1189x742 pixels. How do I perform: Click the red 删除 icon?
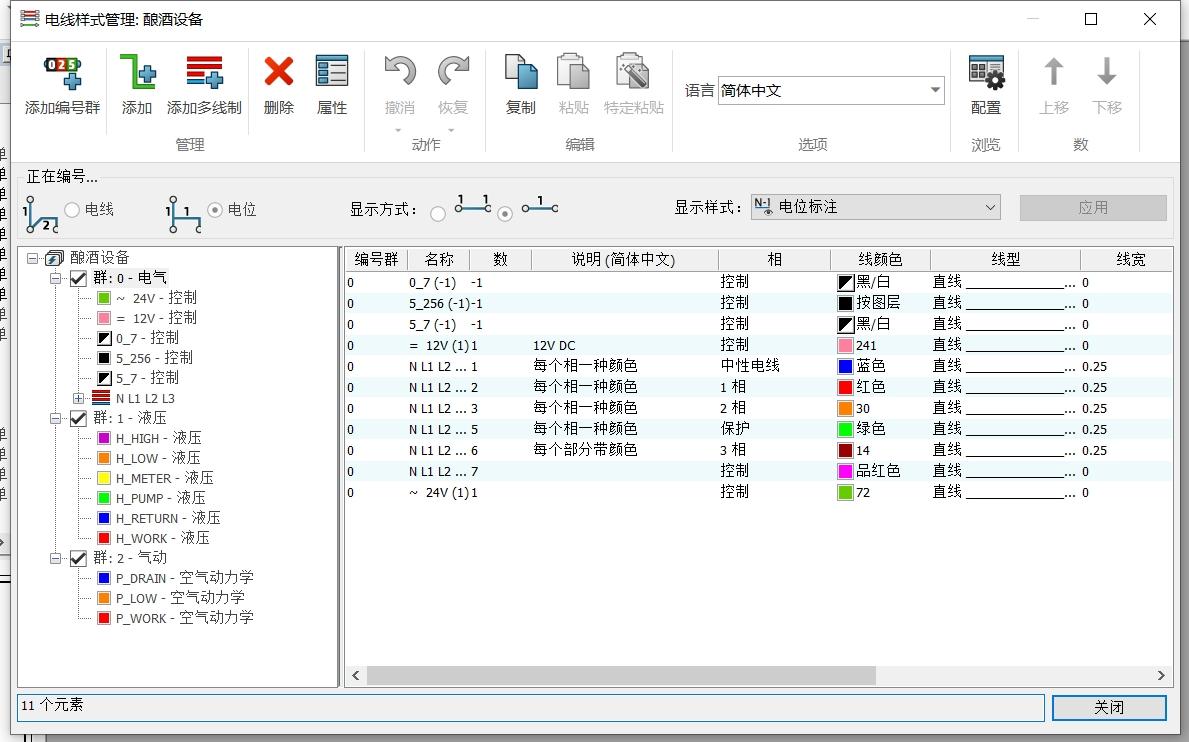coord(278,73)
